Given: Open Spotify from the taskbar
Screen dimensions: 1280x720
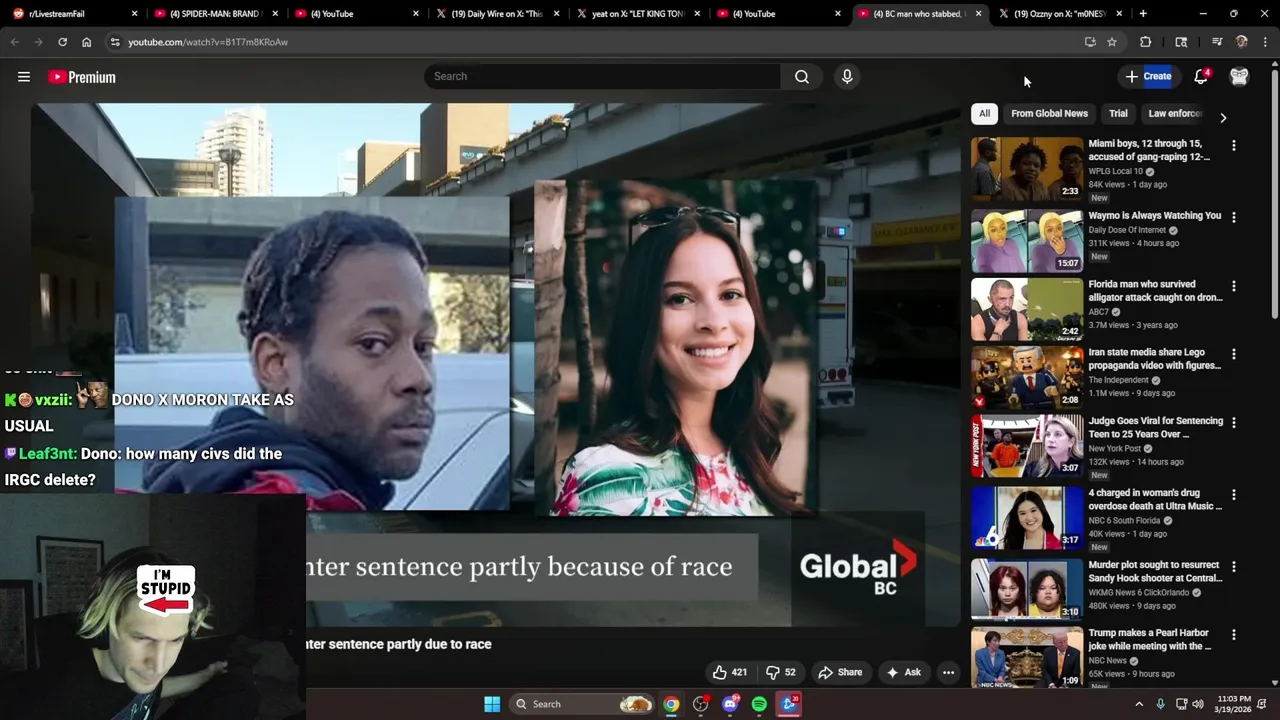Looking at the screenshot, I should tap(759, 704).
